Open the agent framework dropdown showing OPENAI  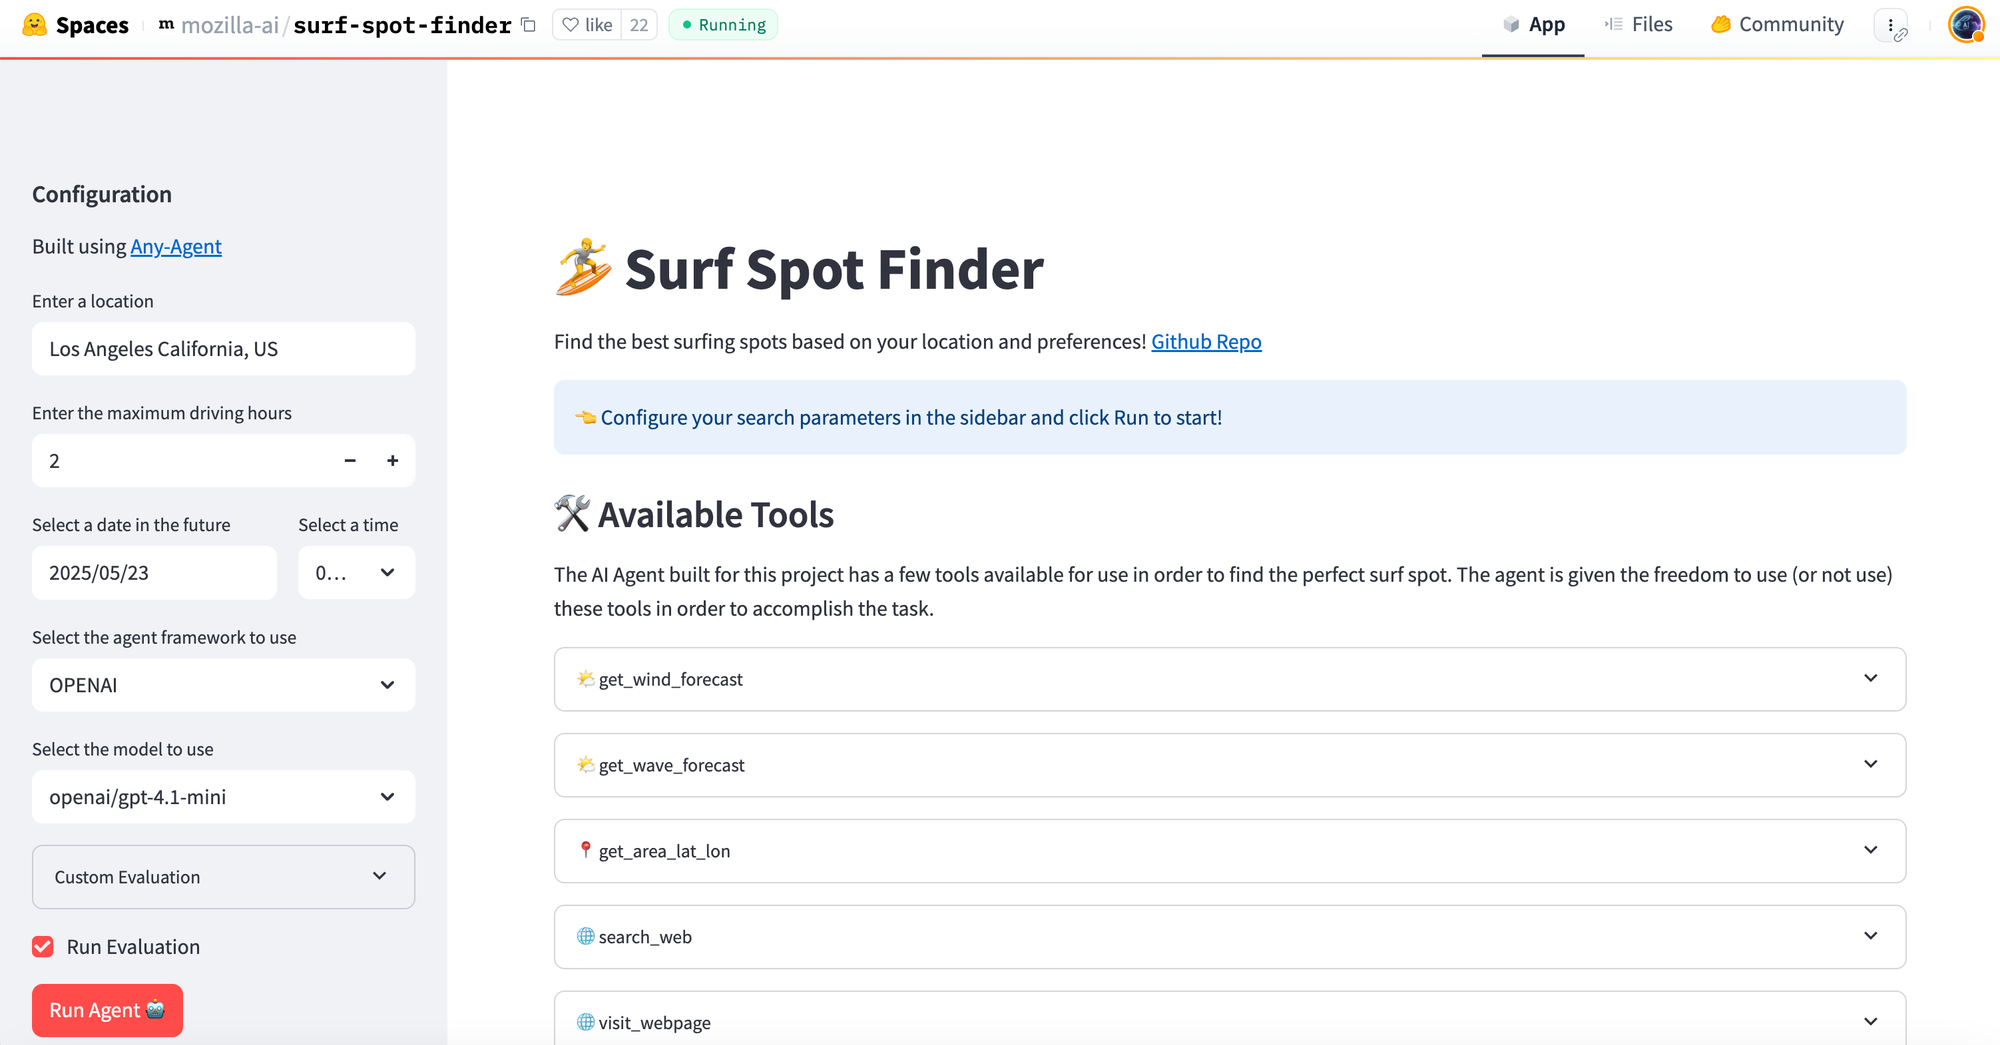[x=223, y=685]
